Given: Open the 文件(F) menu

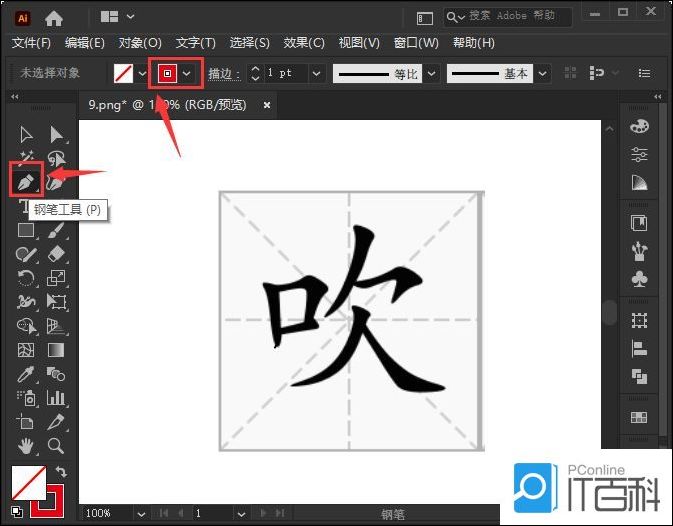Looking at the screenshot, I should pos(31,43).
